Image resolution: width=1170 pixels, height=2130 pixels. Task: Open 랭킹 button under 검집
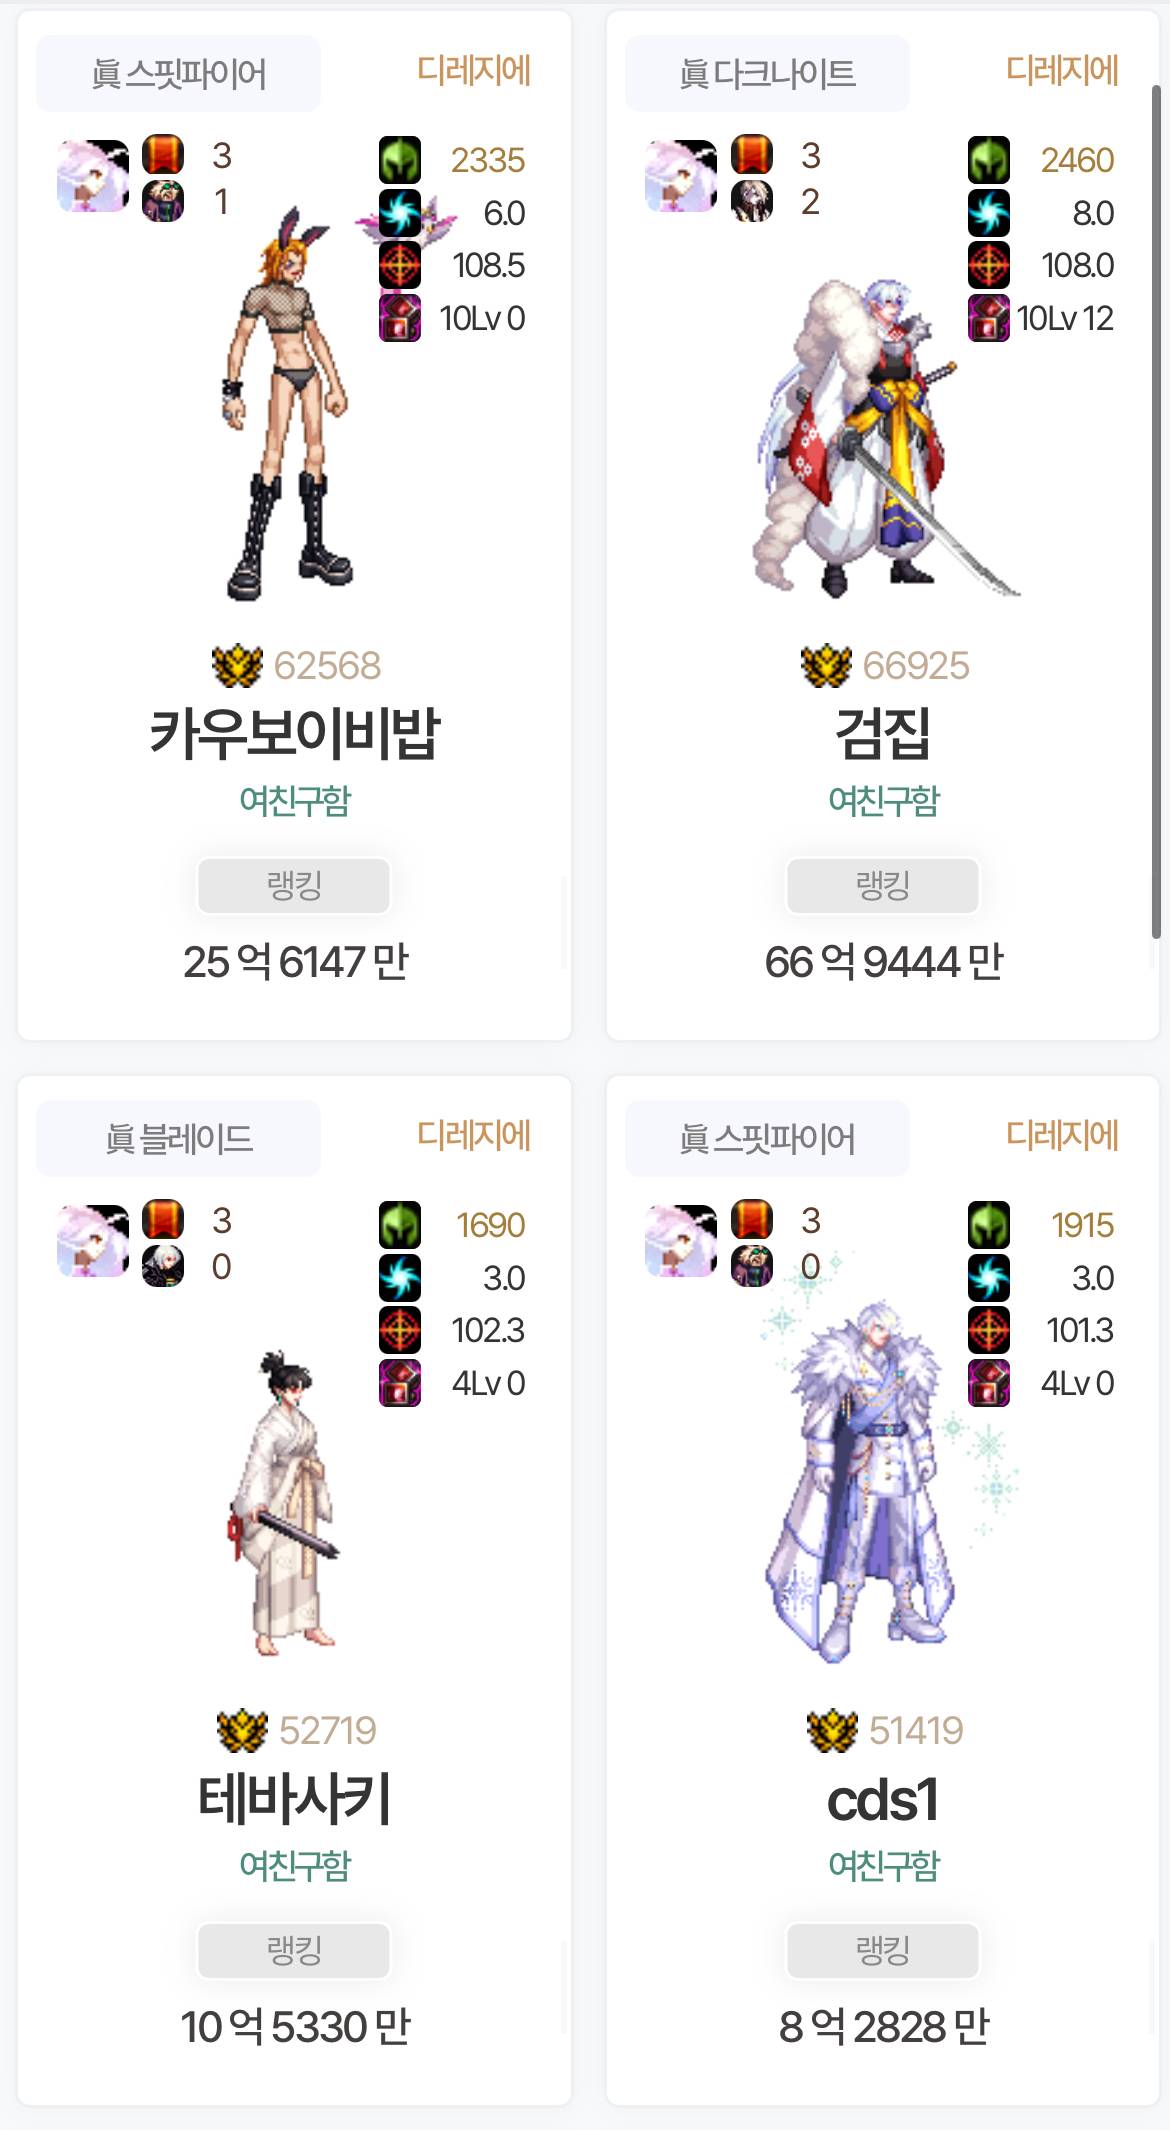click(883, 885)
